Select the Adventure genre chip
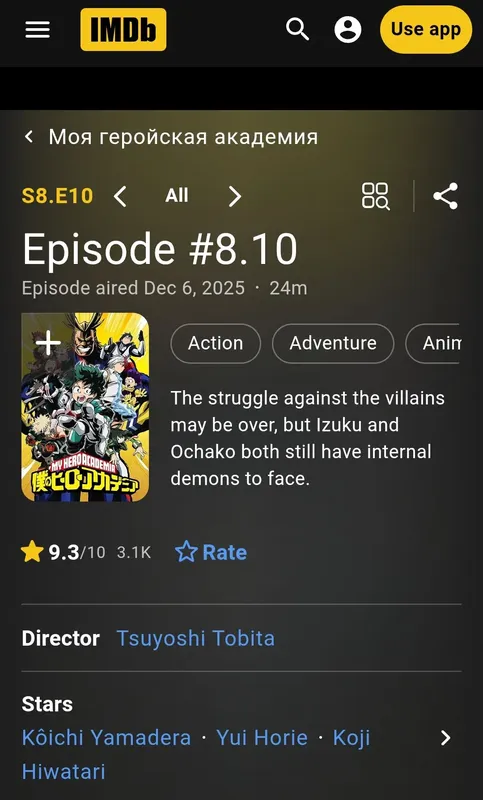 tap(333, 343)
